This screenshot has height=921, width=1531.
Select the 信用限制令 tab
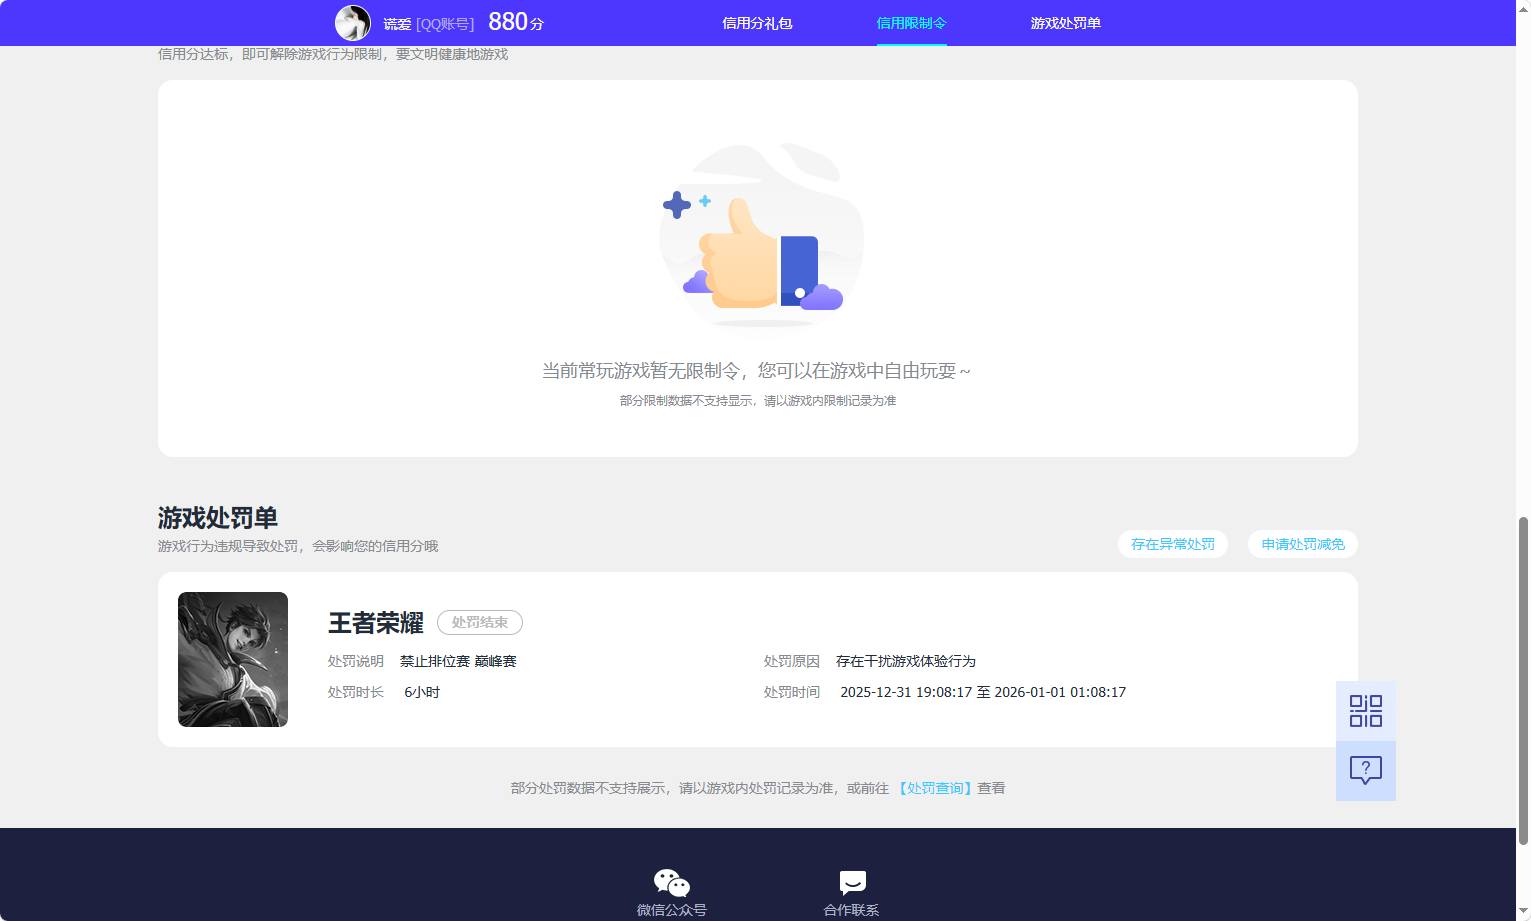[x=911, y=23]
